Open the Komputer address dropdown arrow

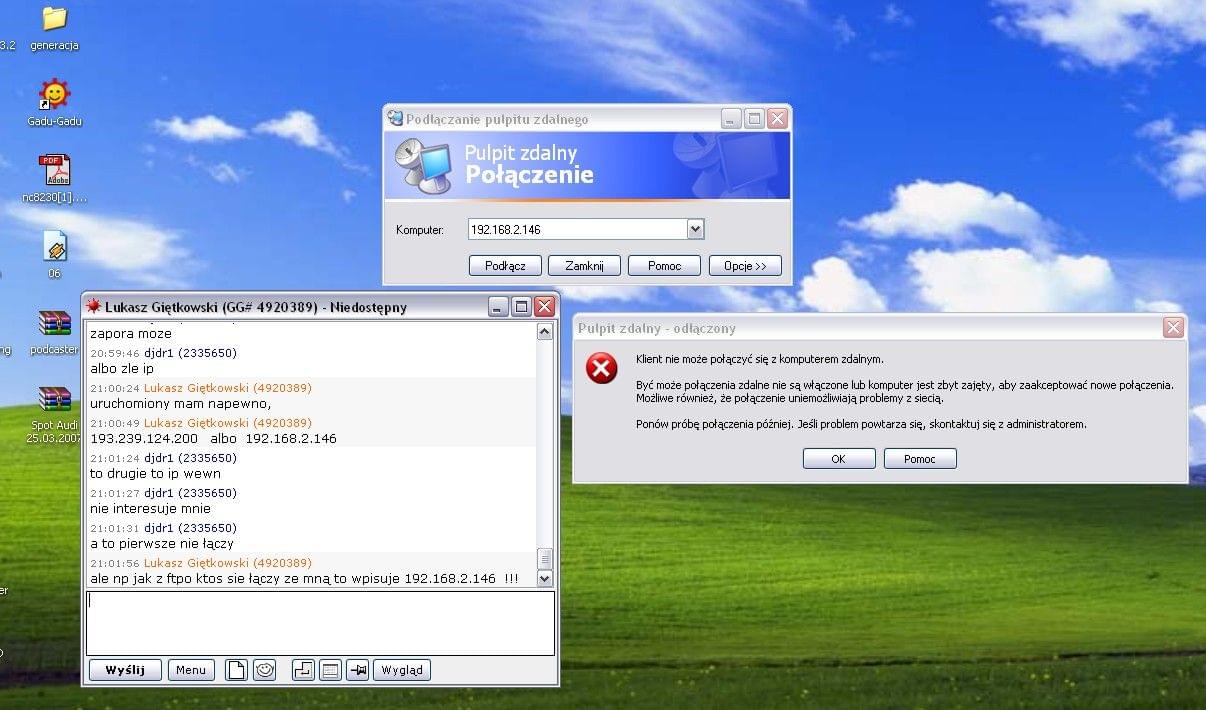click(x=696, y=229)
